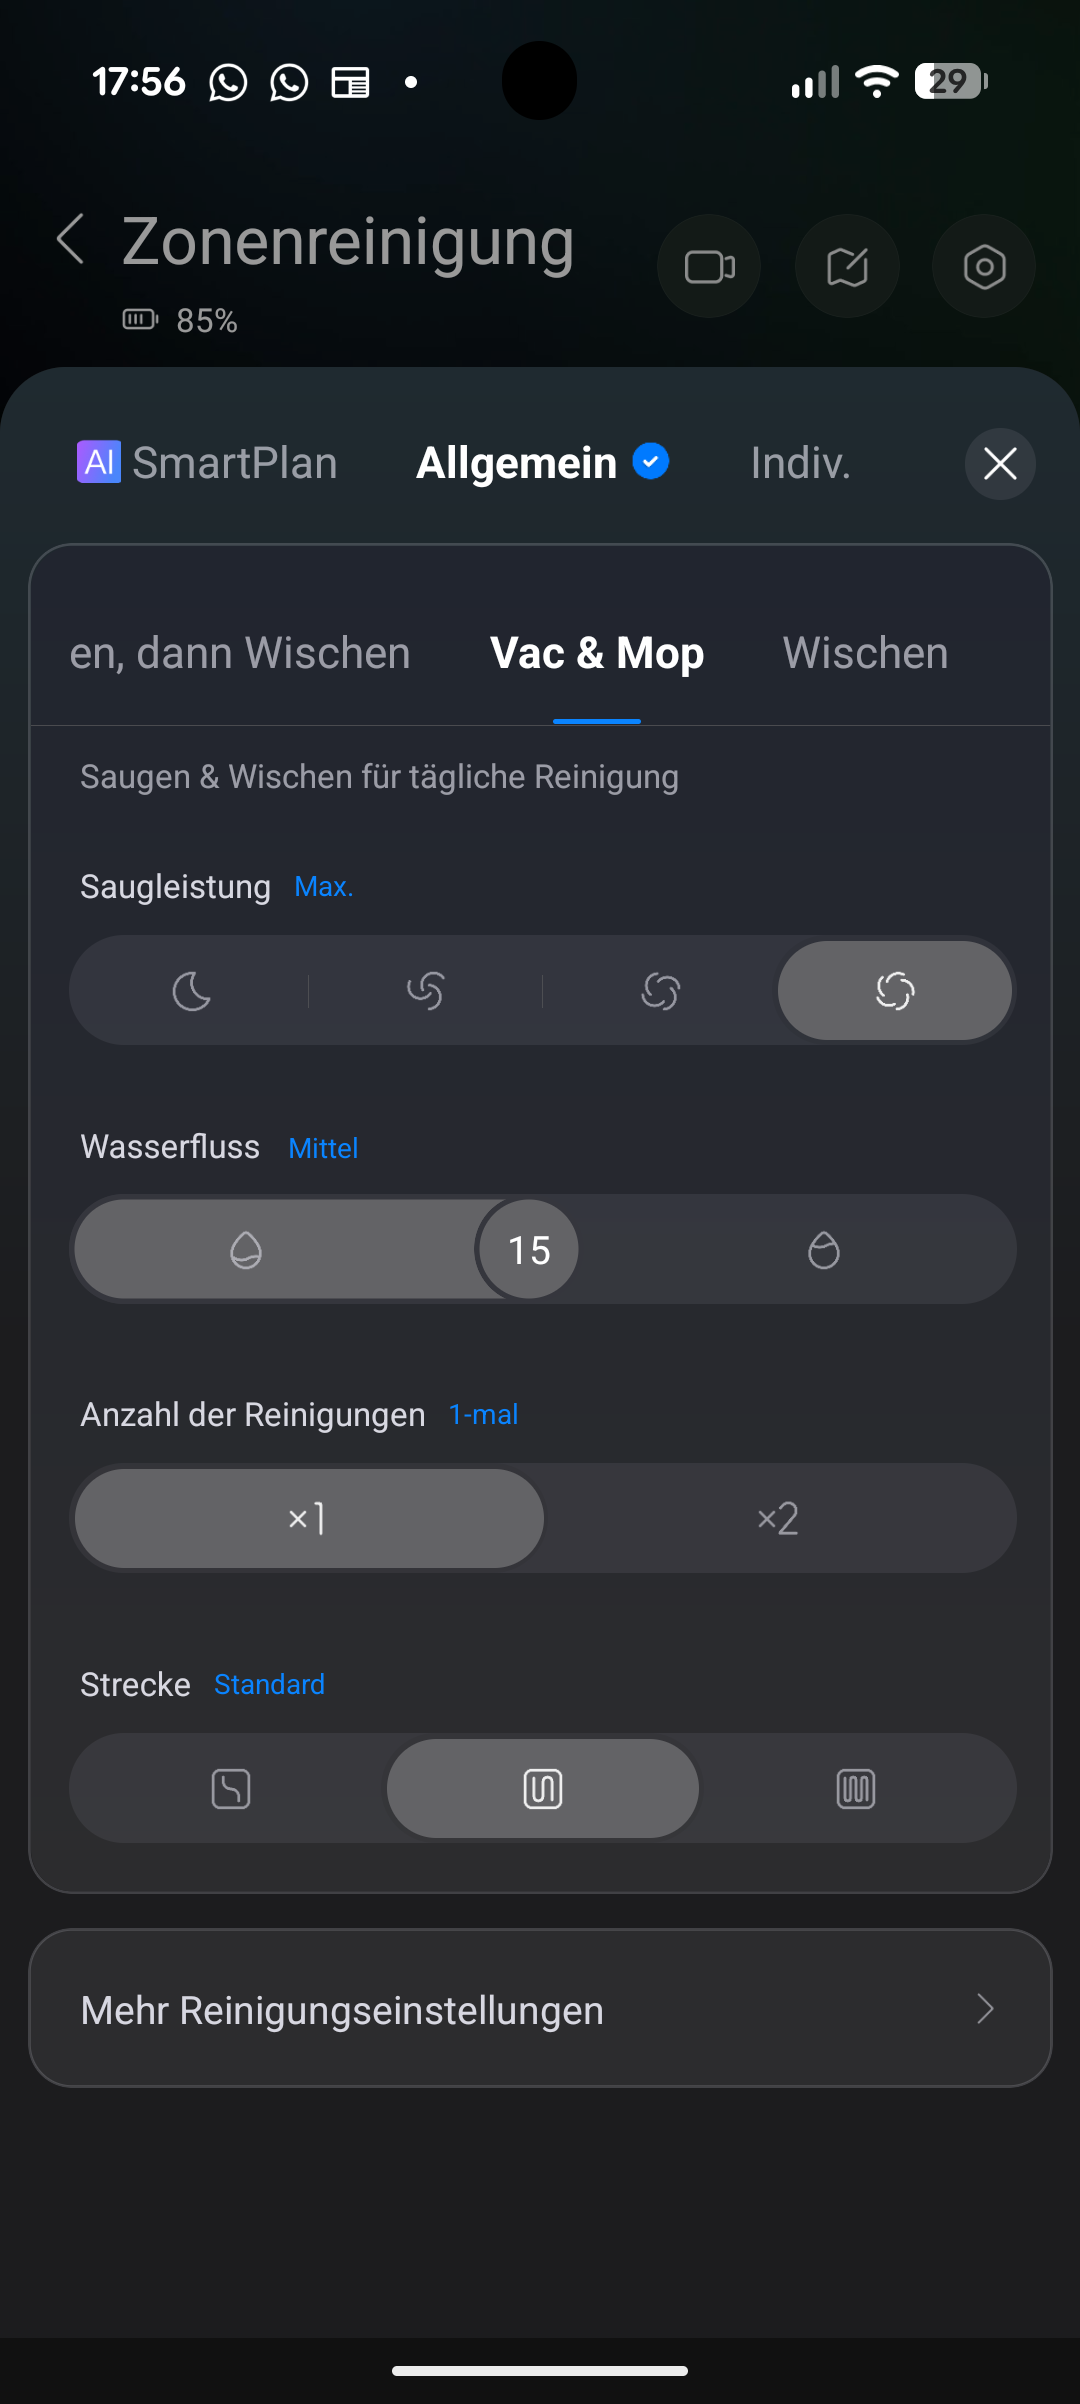Open the map edit icon

(847, 267)
